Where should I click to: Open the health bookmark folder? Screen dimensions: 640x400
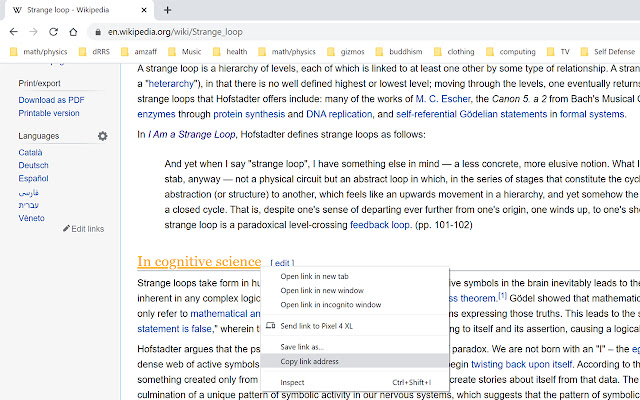coord(230,52)
